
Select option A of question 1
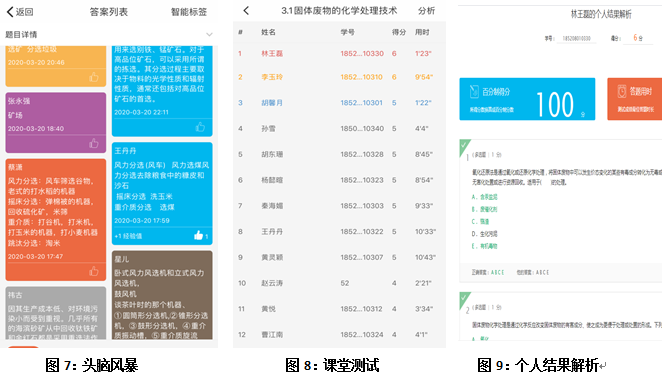485,197
